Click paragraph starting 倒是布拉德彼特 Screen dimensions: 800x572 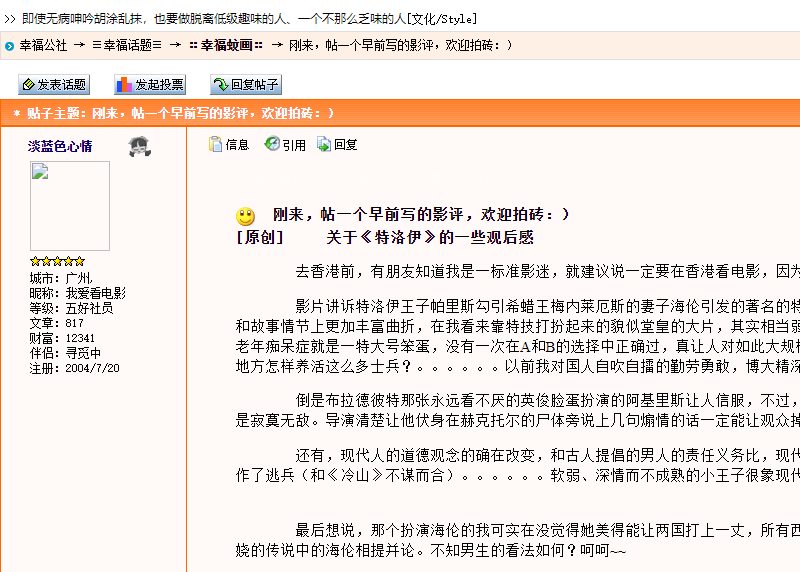(x=518, y=410)
